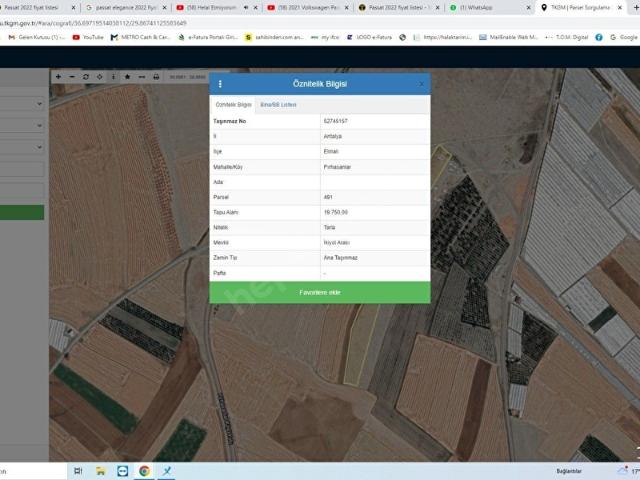Open the LOGO e-Fatura bookmark
This screenshot has width=640, height=480.
[369, 37]
